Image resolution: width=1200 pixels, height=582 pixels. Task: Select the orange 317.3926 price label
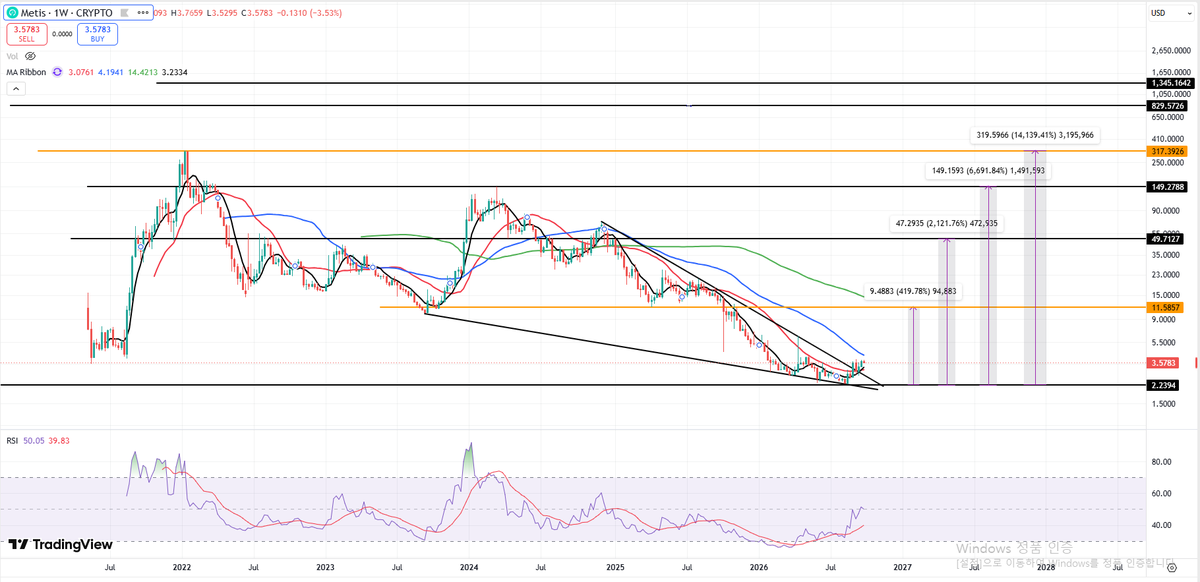click(1166, 151)
